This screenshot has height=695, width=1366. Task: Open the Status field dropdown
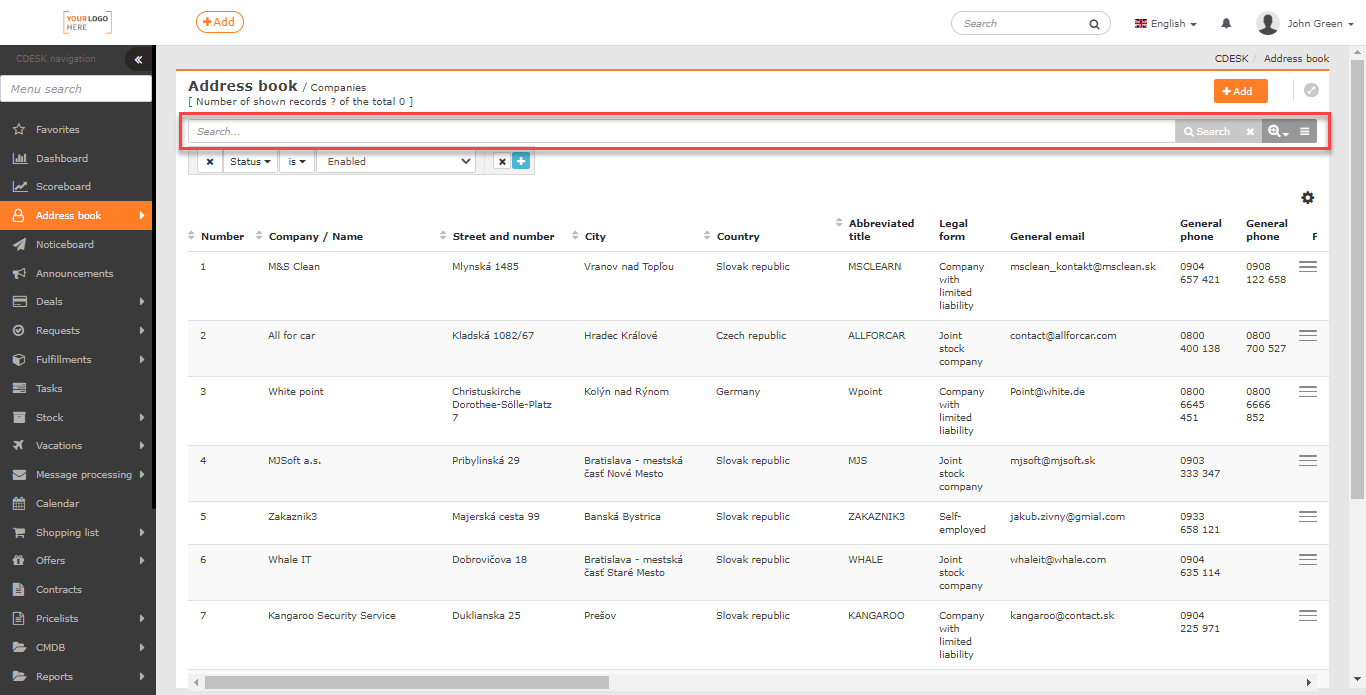tap(250, 161)
